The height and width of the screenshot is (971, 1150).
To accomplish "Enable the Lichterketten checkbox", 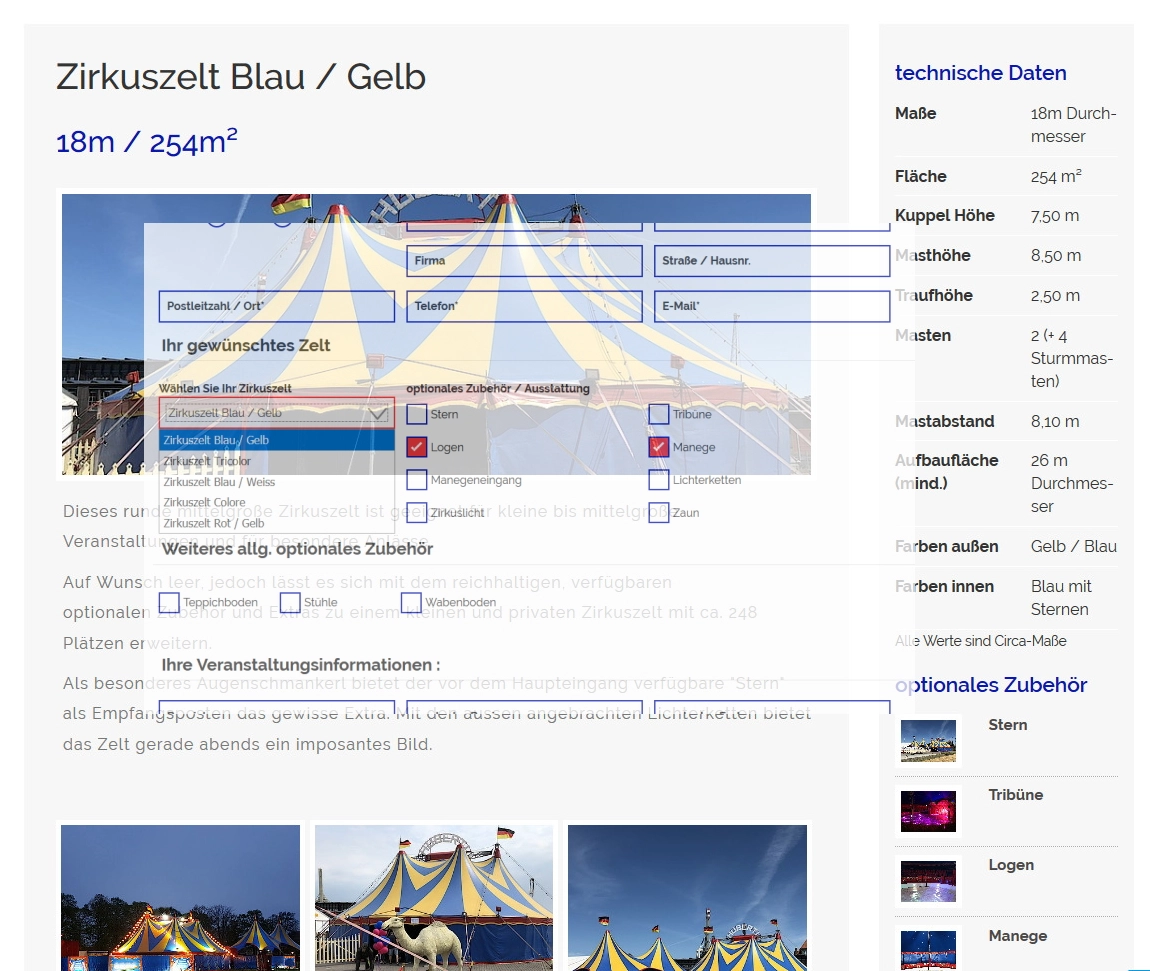I will 659,480.
